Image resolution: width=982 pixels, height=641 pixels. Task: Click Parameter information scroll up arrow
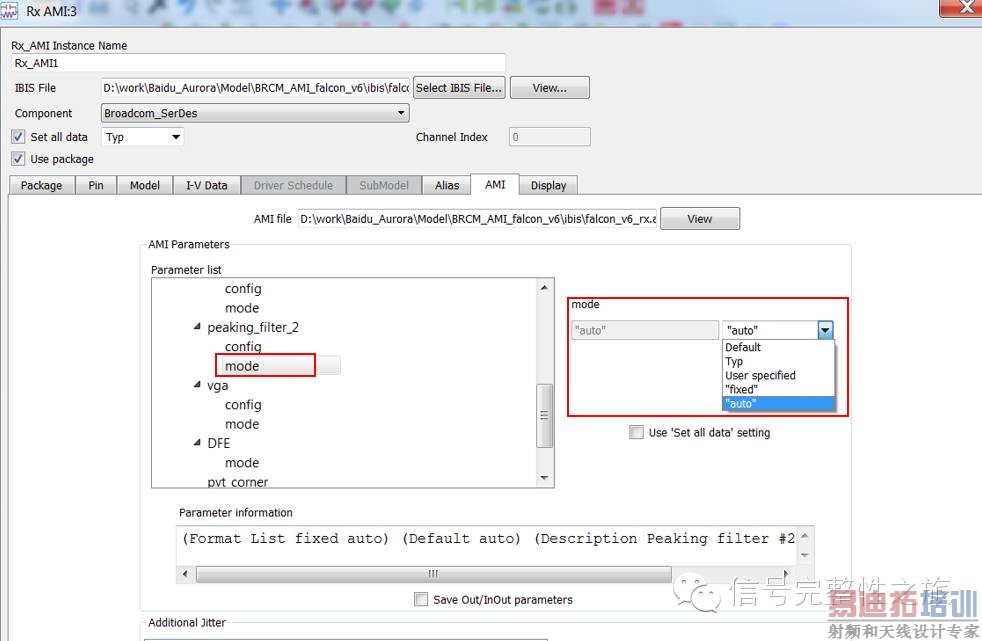[805, 536]
